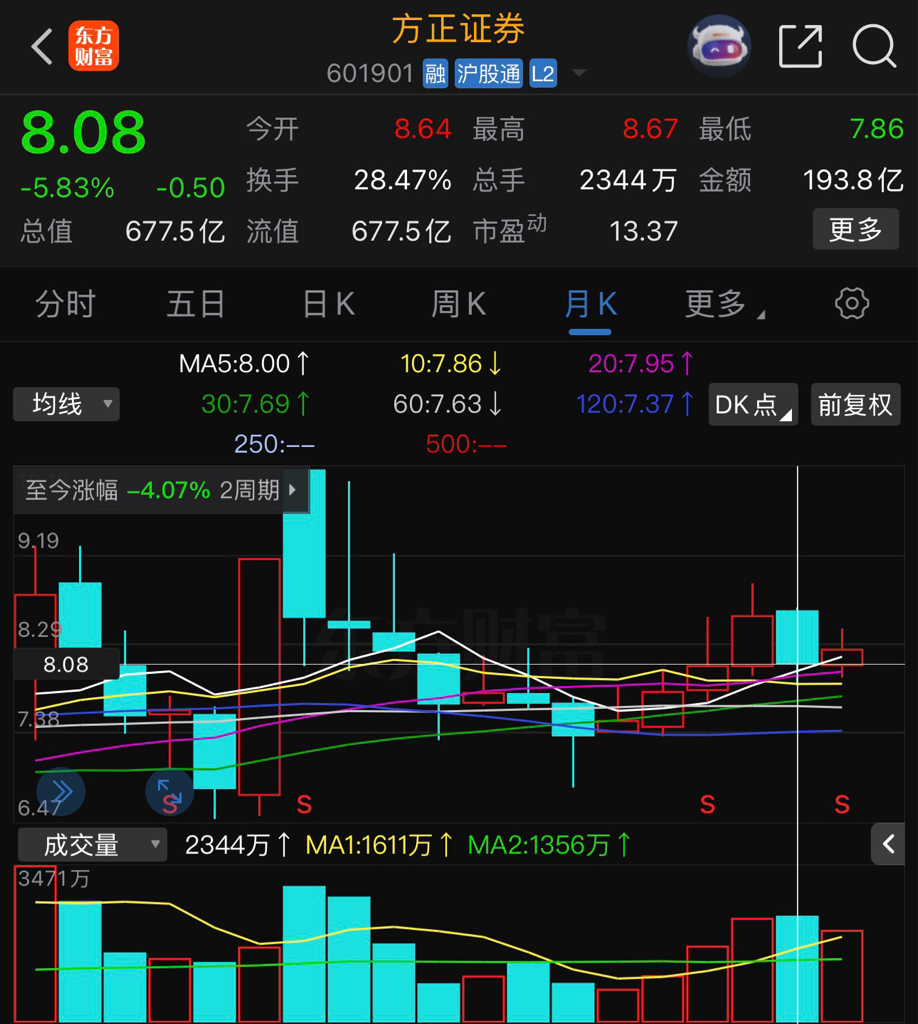Tap the share export icon
Screen dimensions: 918x1024
click(x=800, y=46)
